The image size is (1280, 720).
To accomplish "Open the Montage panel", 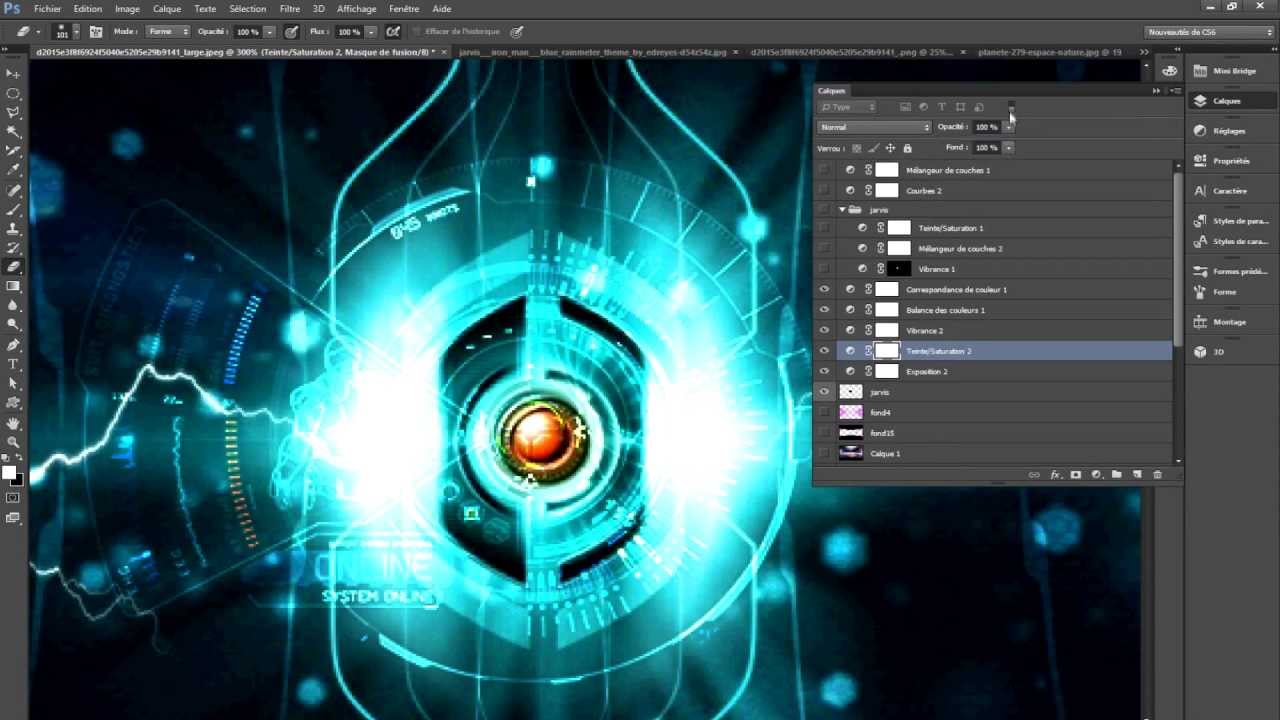I will click(x=1229, y=322).
